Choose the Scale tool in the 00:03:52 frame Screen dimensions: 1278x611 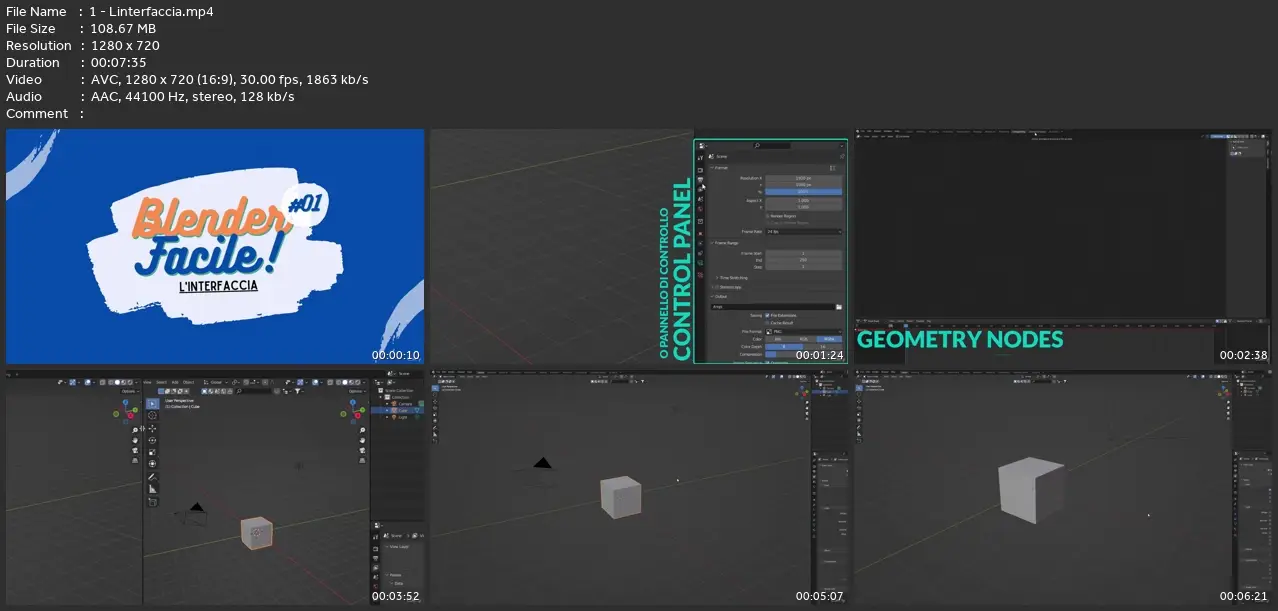point(152,452)
